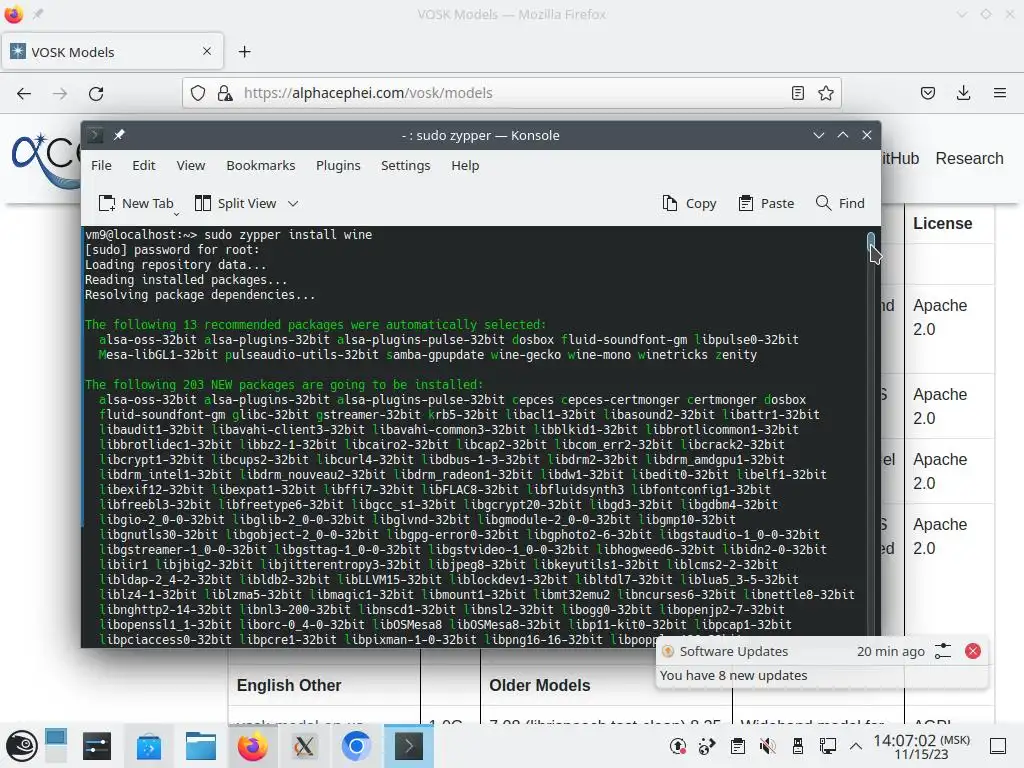Open the updates tray icon
1024x768 pixels.
678,746
